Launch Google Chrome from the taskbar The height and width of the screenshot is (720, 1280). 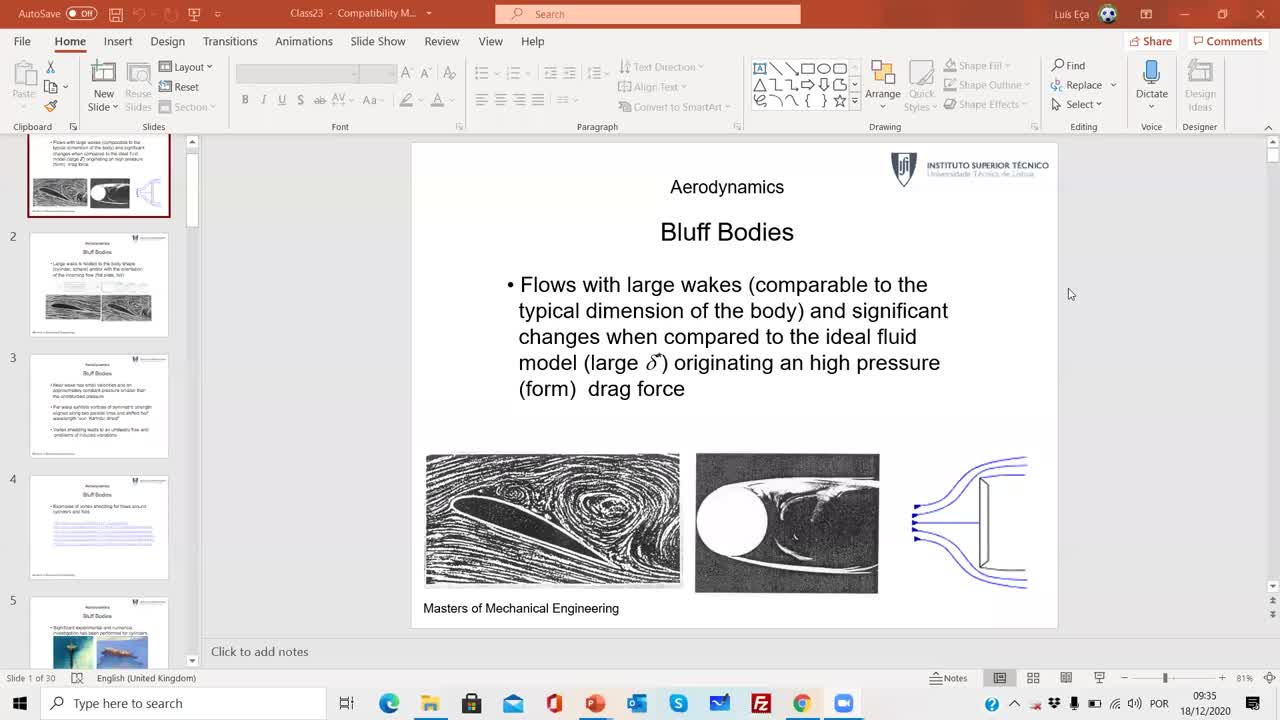point(802,704)
